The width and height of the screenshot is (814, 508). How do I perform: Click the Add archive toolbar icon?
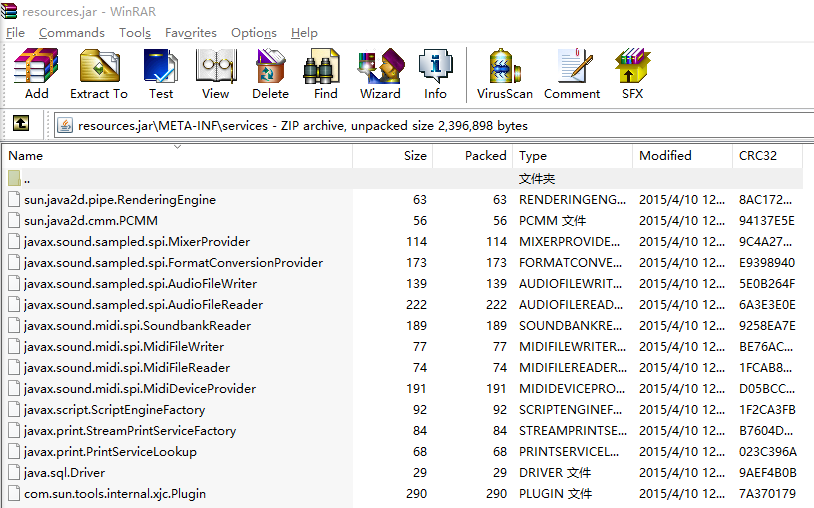point(36,74)
